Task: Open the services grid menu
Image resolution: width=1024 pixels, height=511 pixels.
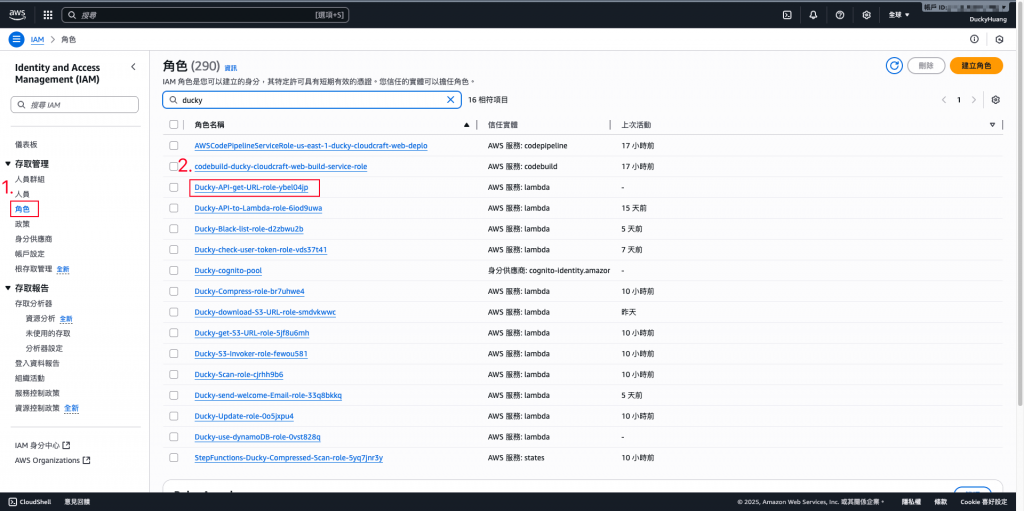Action: click(x=48, y=14)
